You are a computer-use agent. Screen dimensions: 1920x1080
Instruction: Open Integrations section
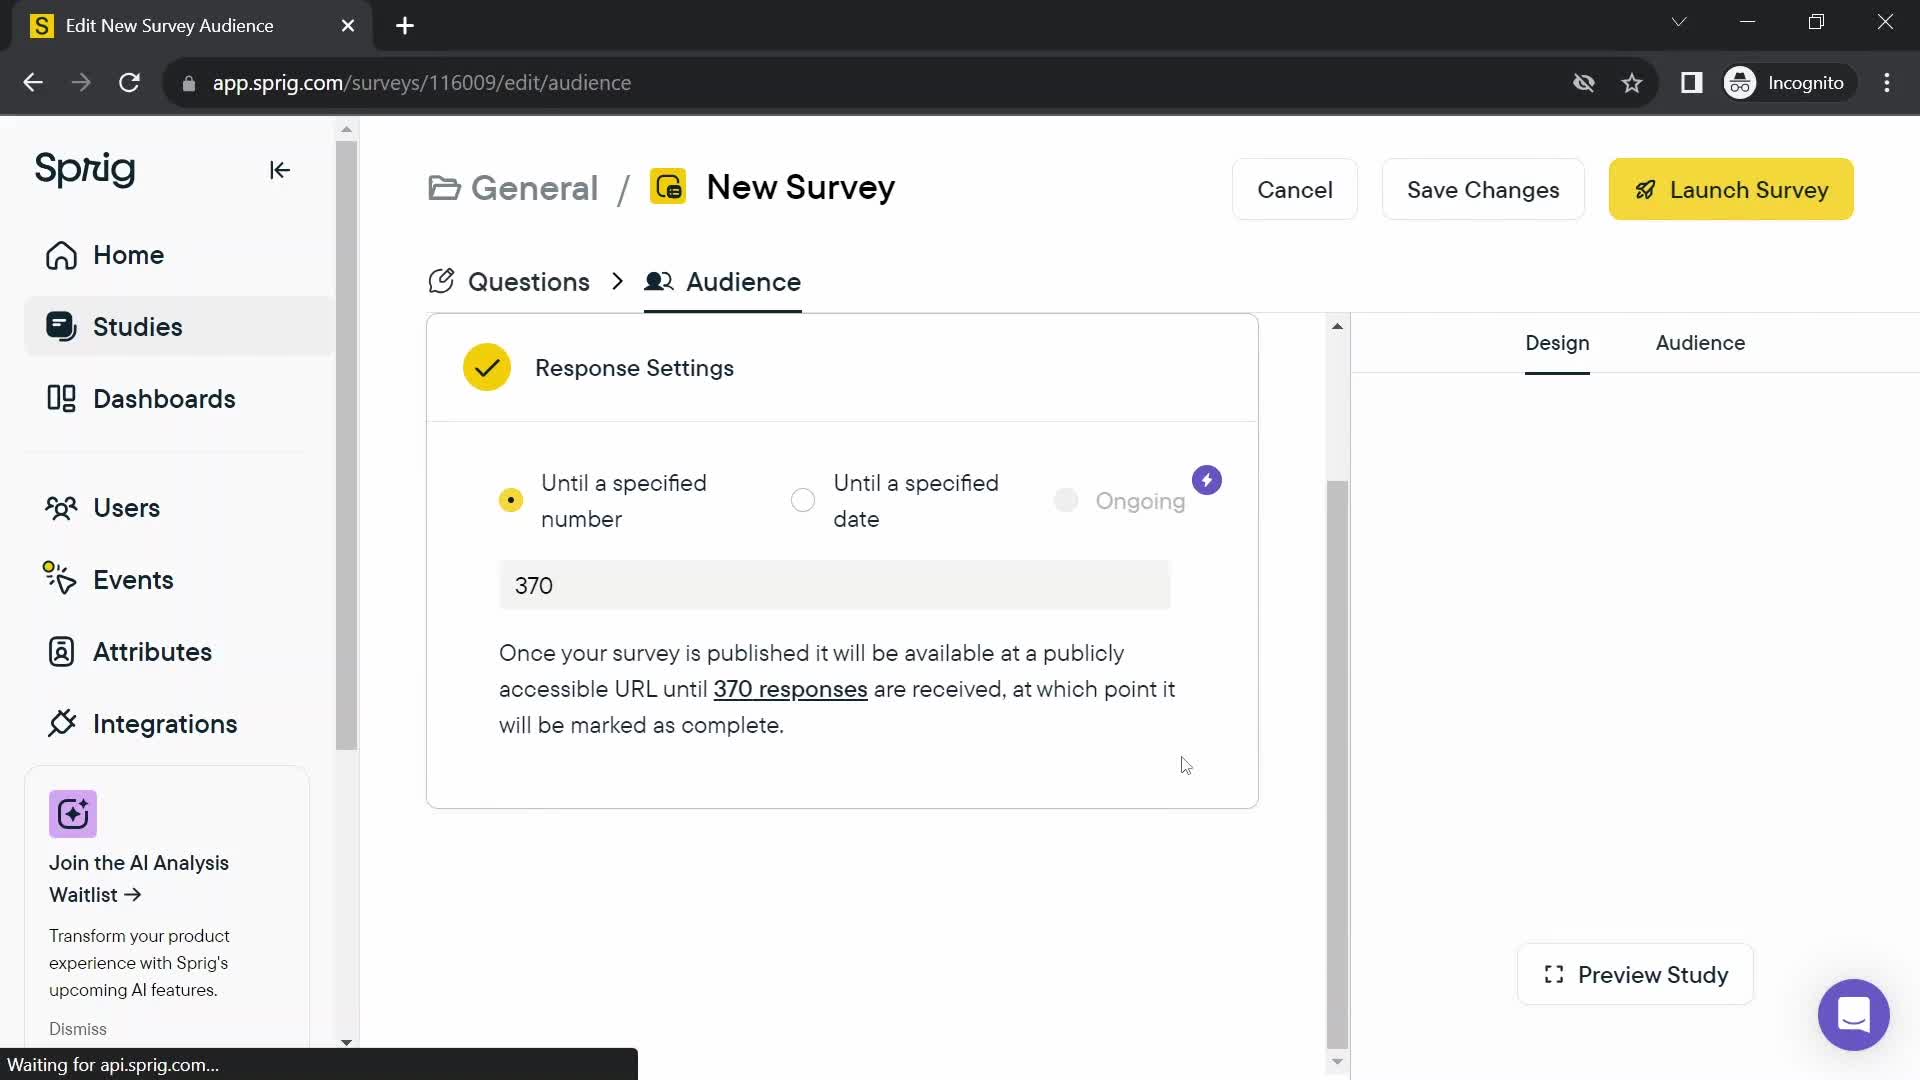pyautogui.click(x=165, y=724)
